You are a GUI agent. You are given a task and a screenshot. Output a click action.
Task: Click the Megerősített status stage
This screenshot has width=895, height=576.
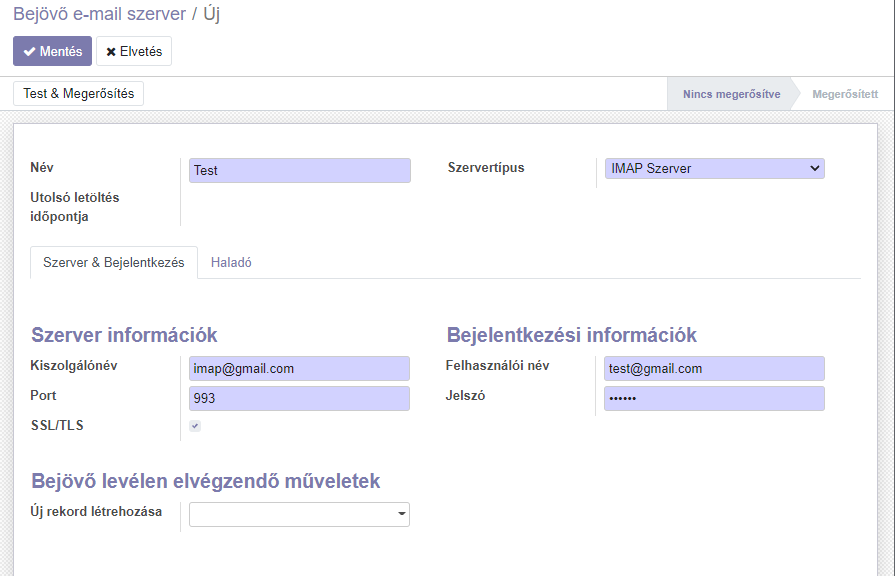click(x=845, y=94)
